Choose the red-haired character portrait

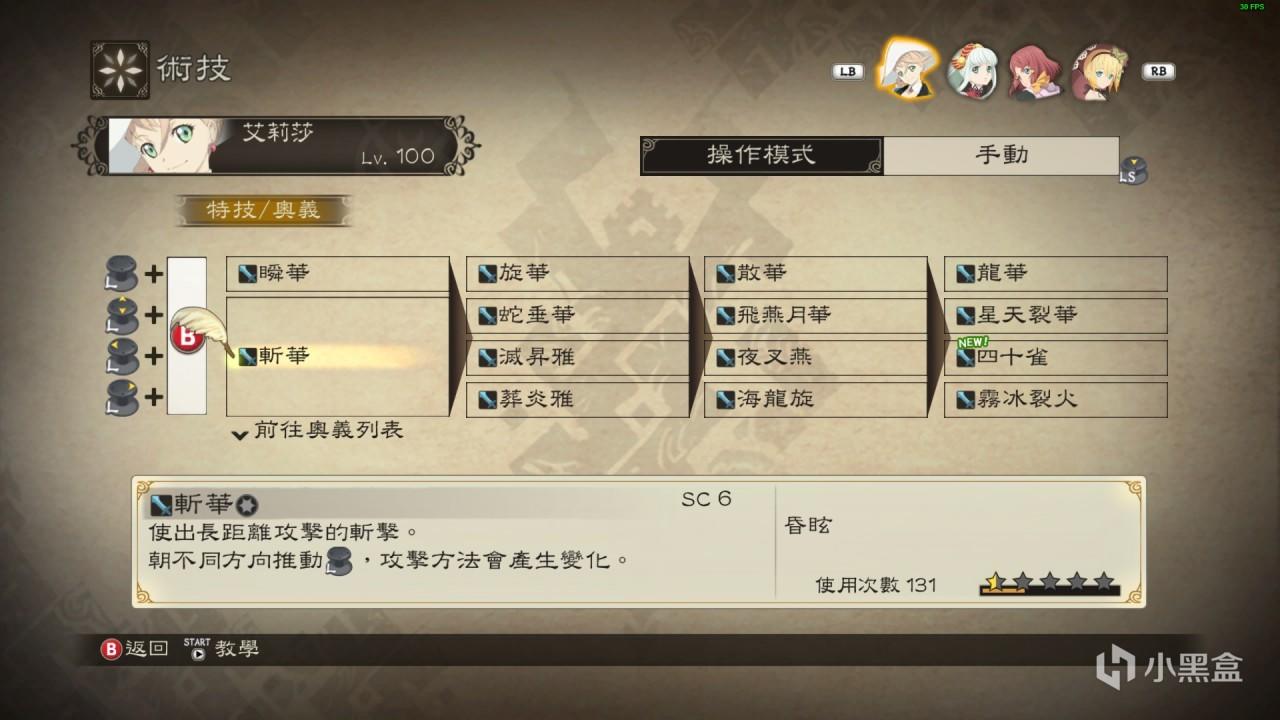pyautogui.click(x=1034, y=71)
